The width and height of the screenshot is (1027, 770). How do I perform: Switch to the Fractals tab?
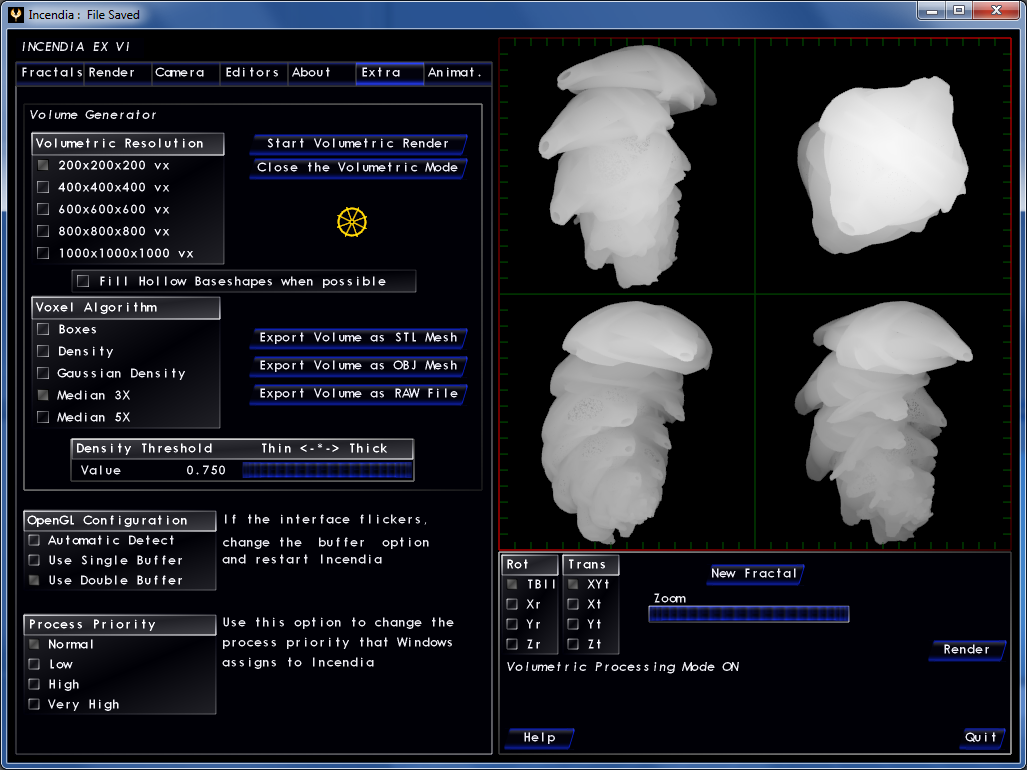pyautogui.click(x=51, y=73)
